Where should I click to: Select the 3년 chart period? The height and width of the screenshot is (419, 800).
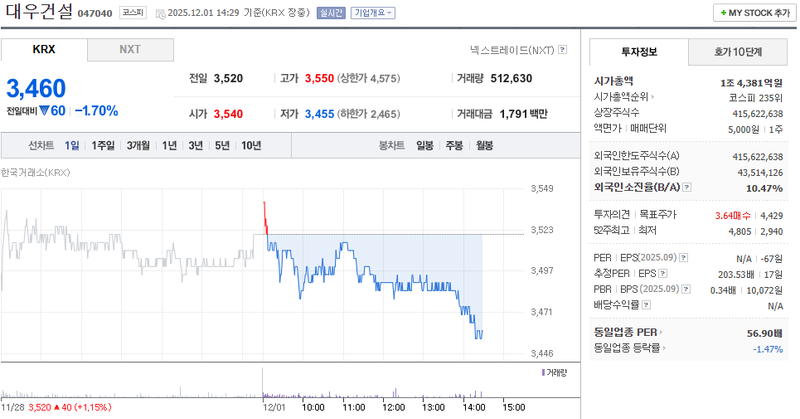pos(196,145)
